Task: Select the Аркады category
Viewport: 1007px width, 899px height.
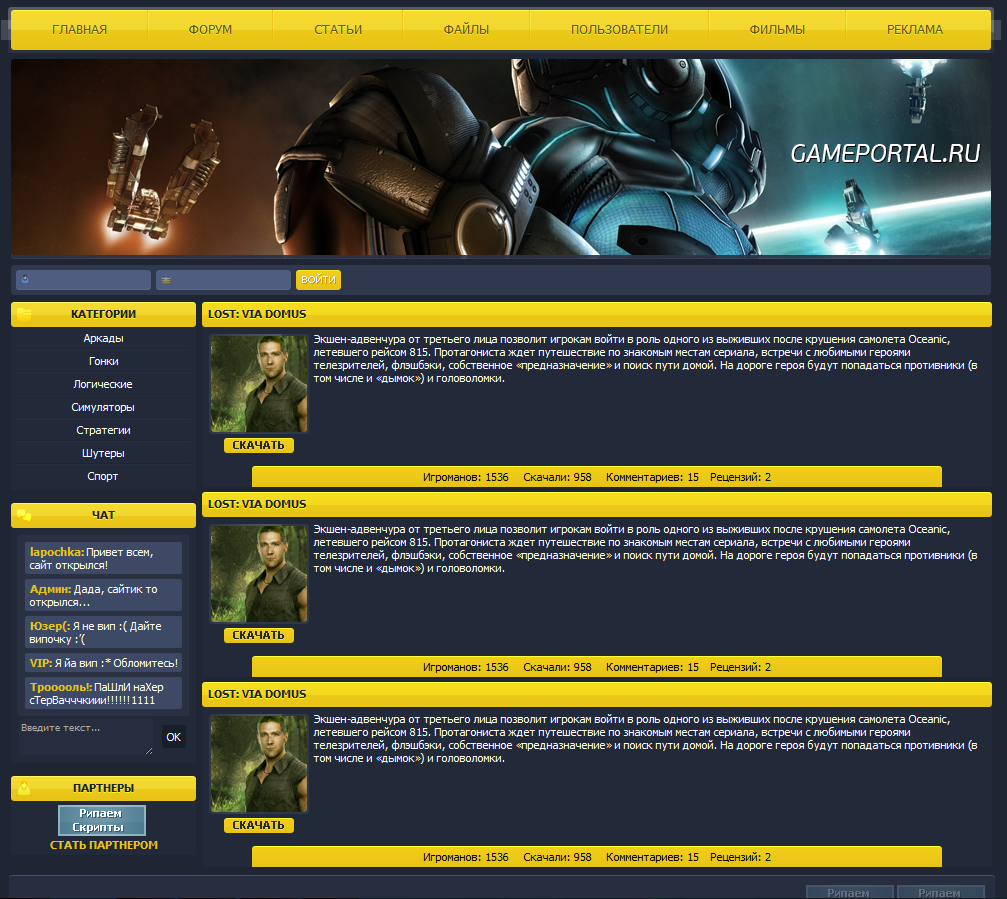Action: [103, 338]
